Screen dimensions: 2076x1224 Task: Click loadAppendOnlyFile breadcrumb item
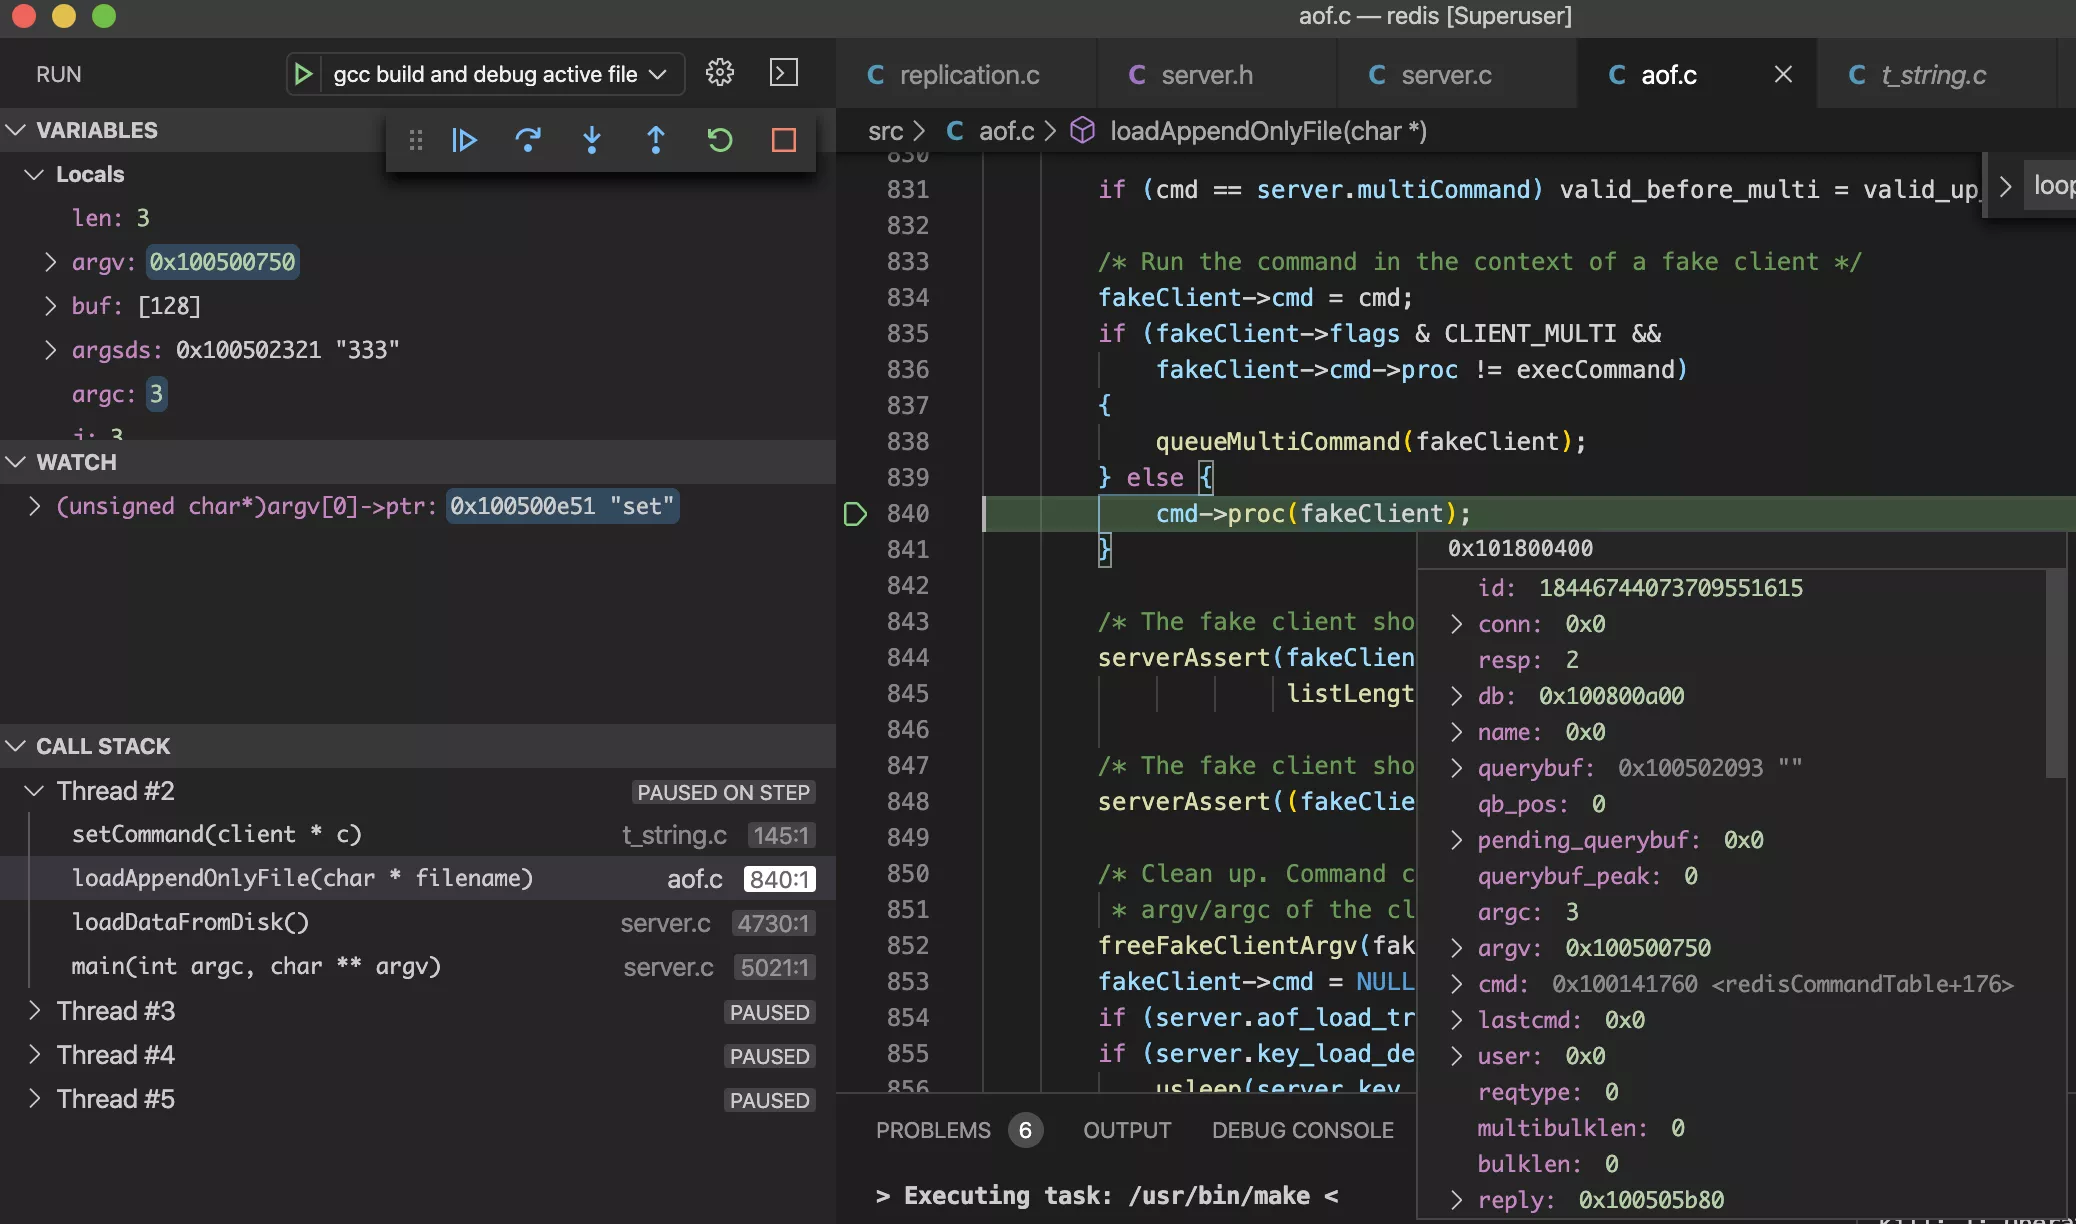(1268, 131)
